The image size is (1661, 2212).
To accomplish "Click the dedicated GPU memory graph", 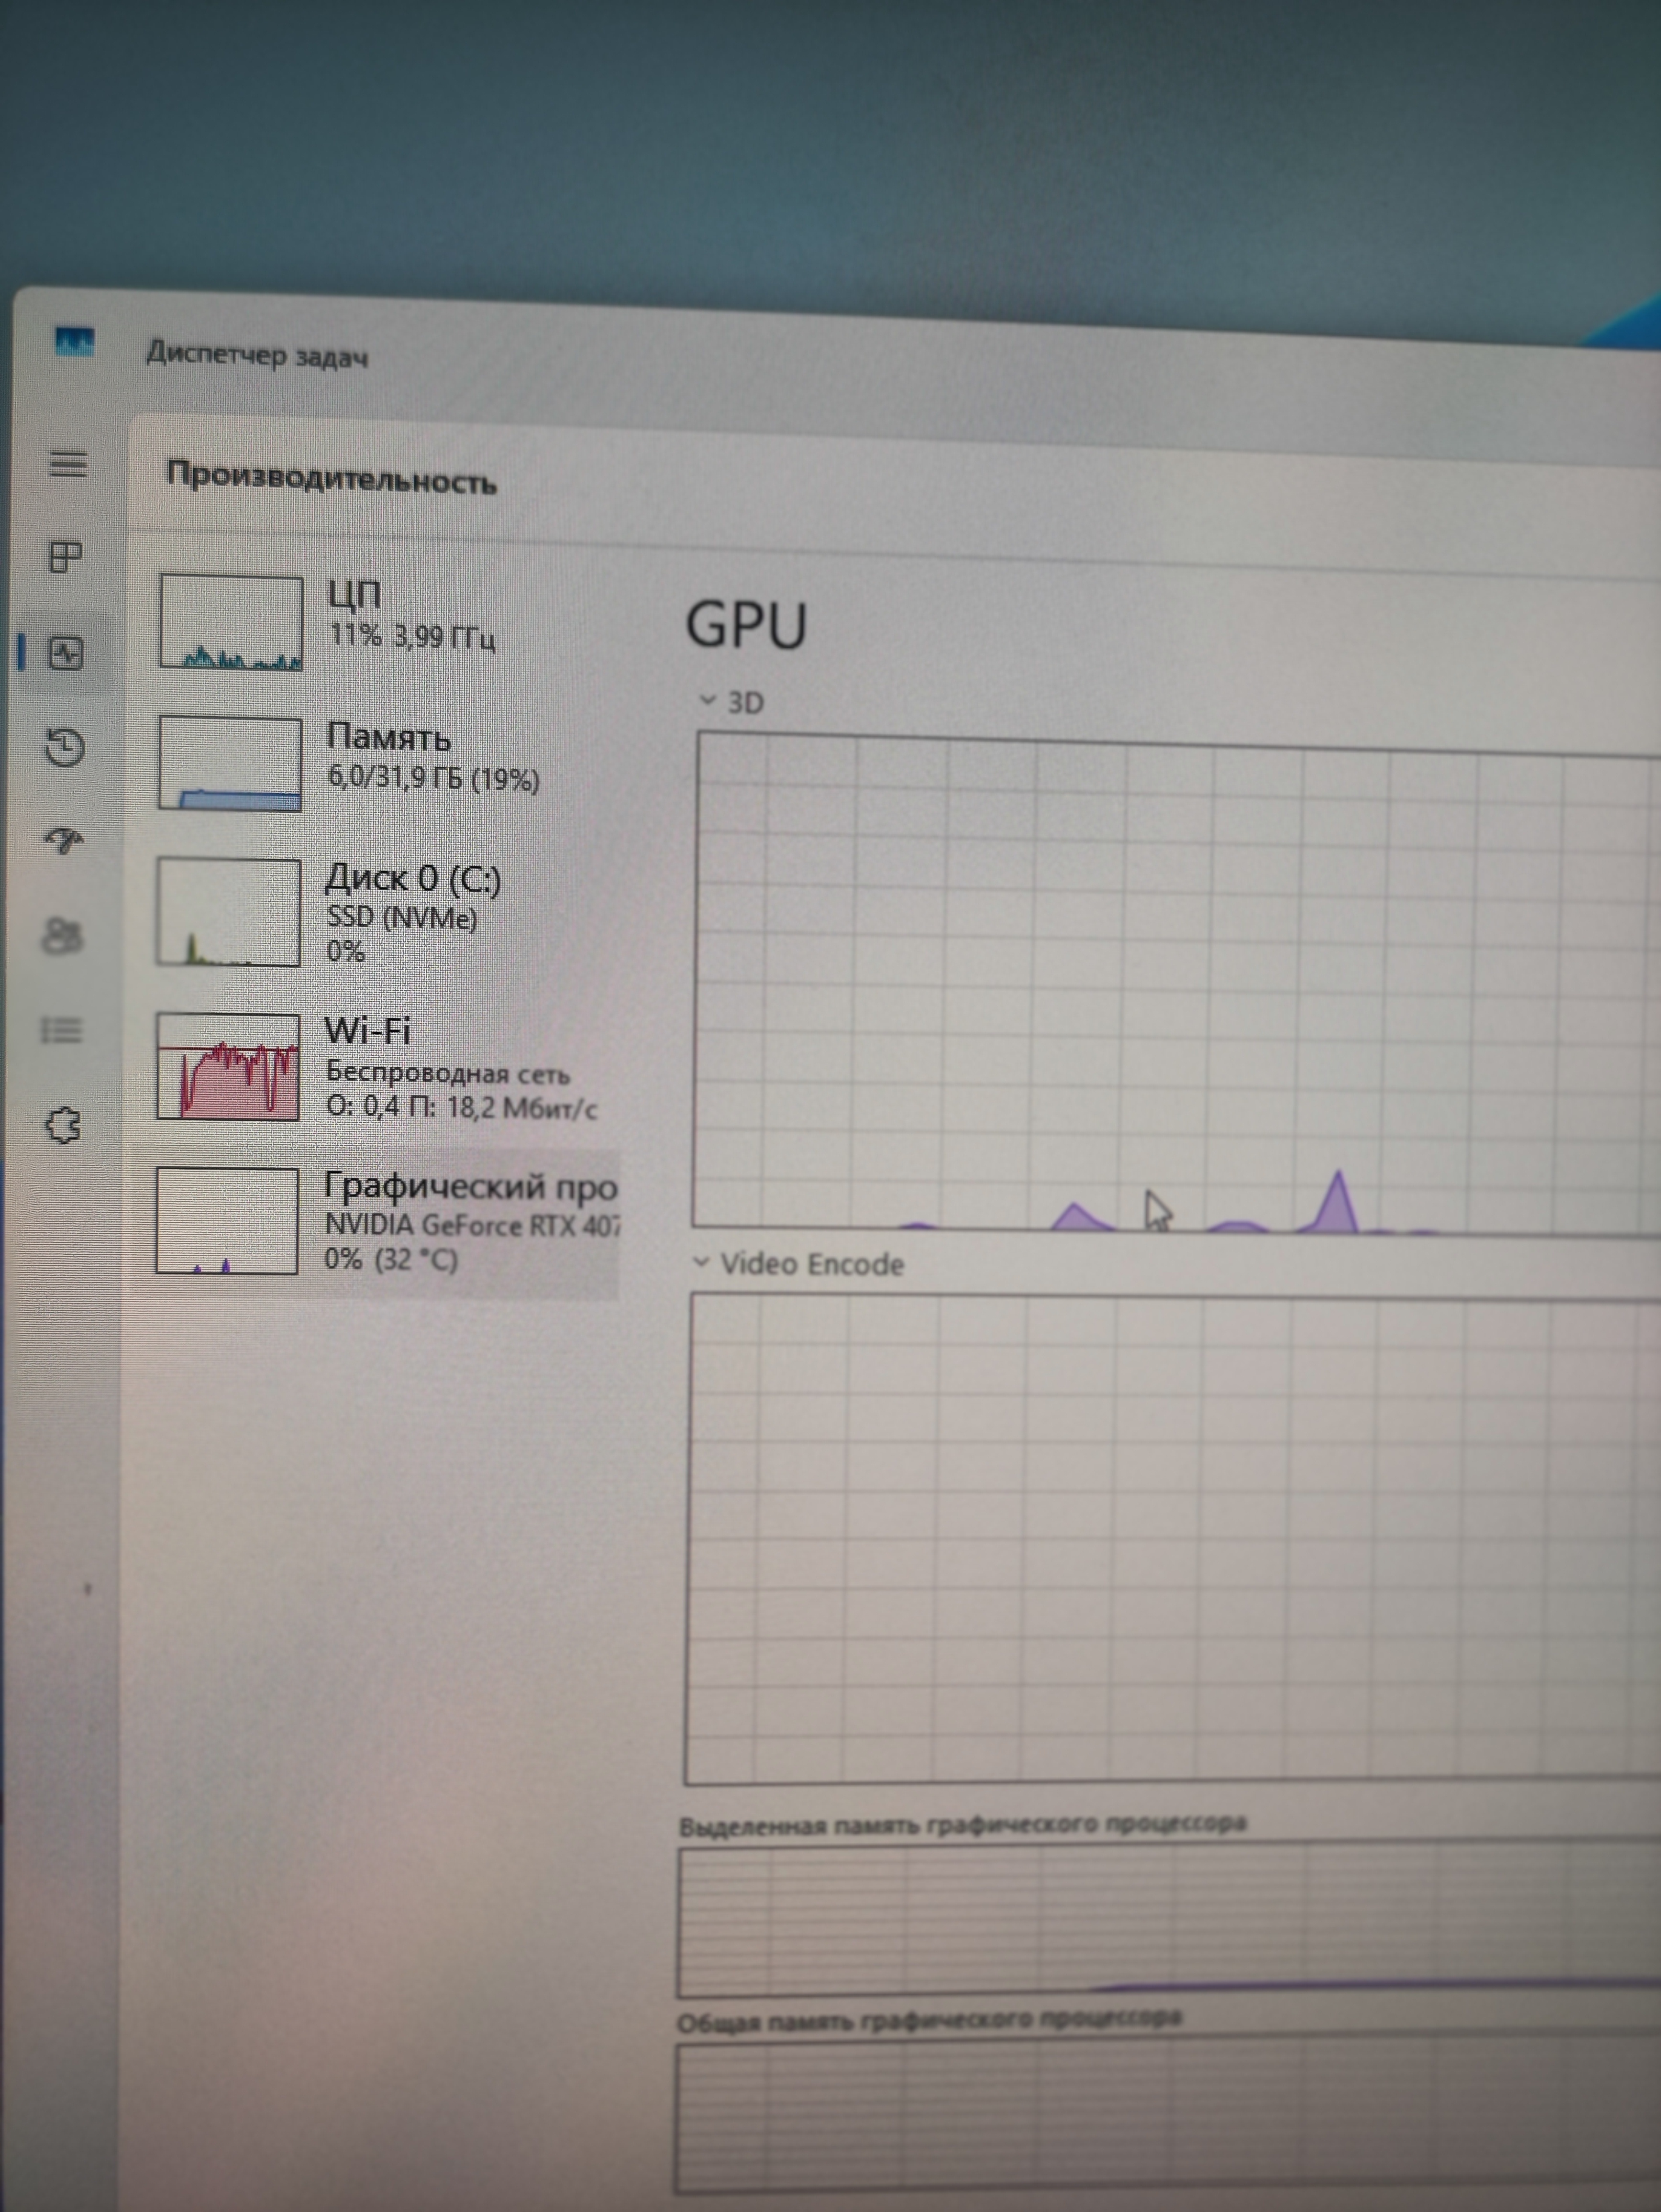I will 1170,1920.
